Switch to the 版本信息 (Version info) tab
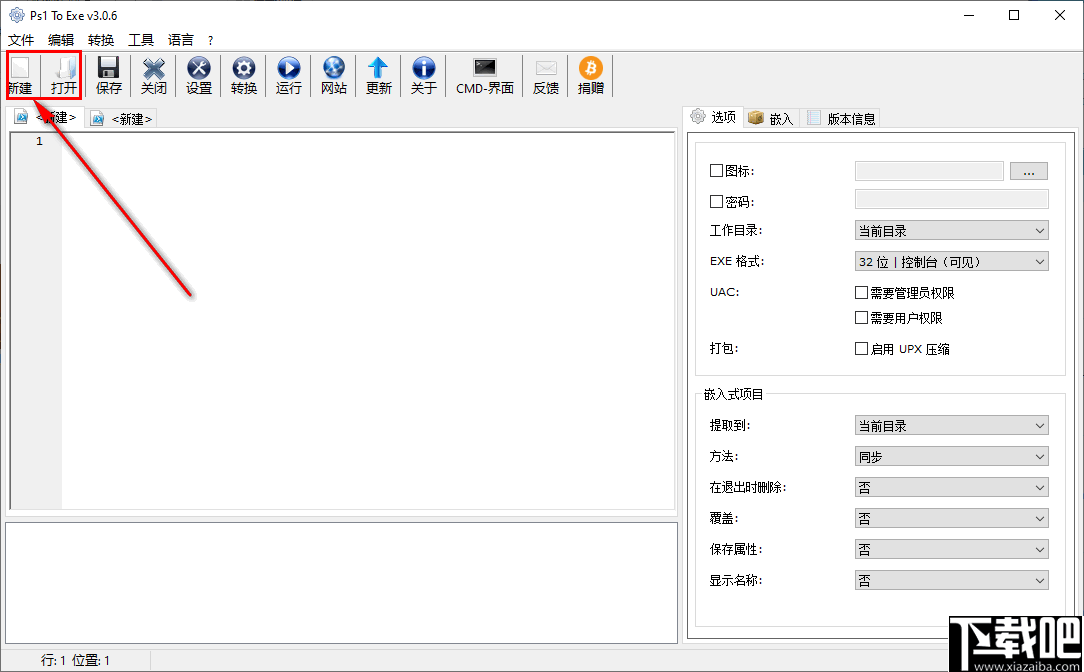Viewport: 1084px width, 672px height. (841, 119)
